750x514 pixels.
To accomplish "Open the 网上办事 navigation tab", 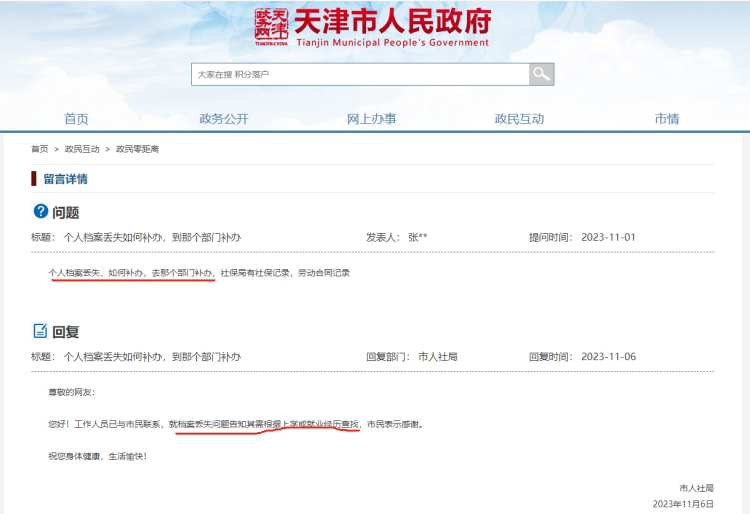I will coord(372,119).
